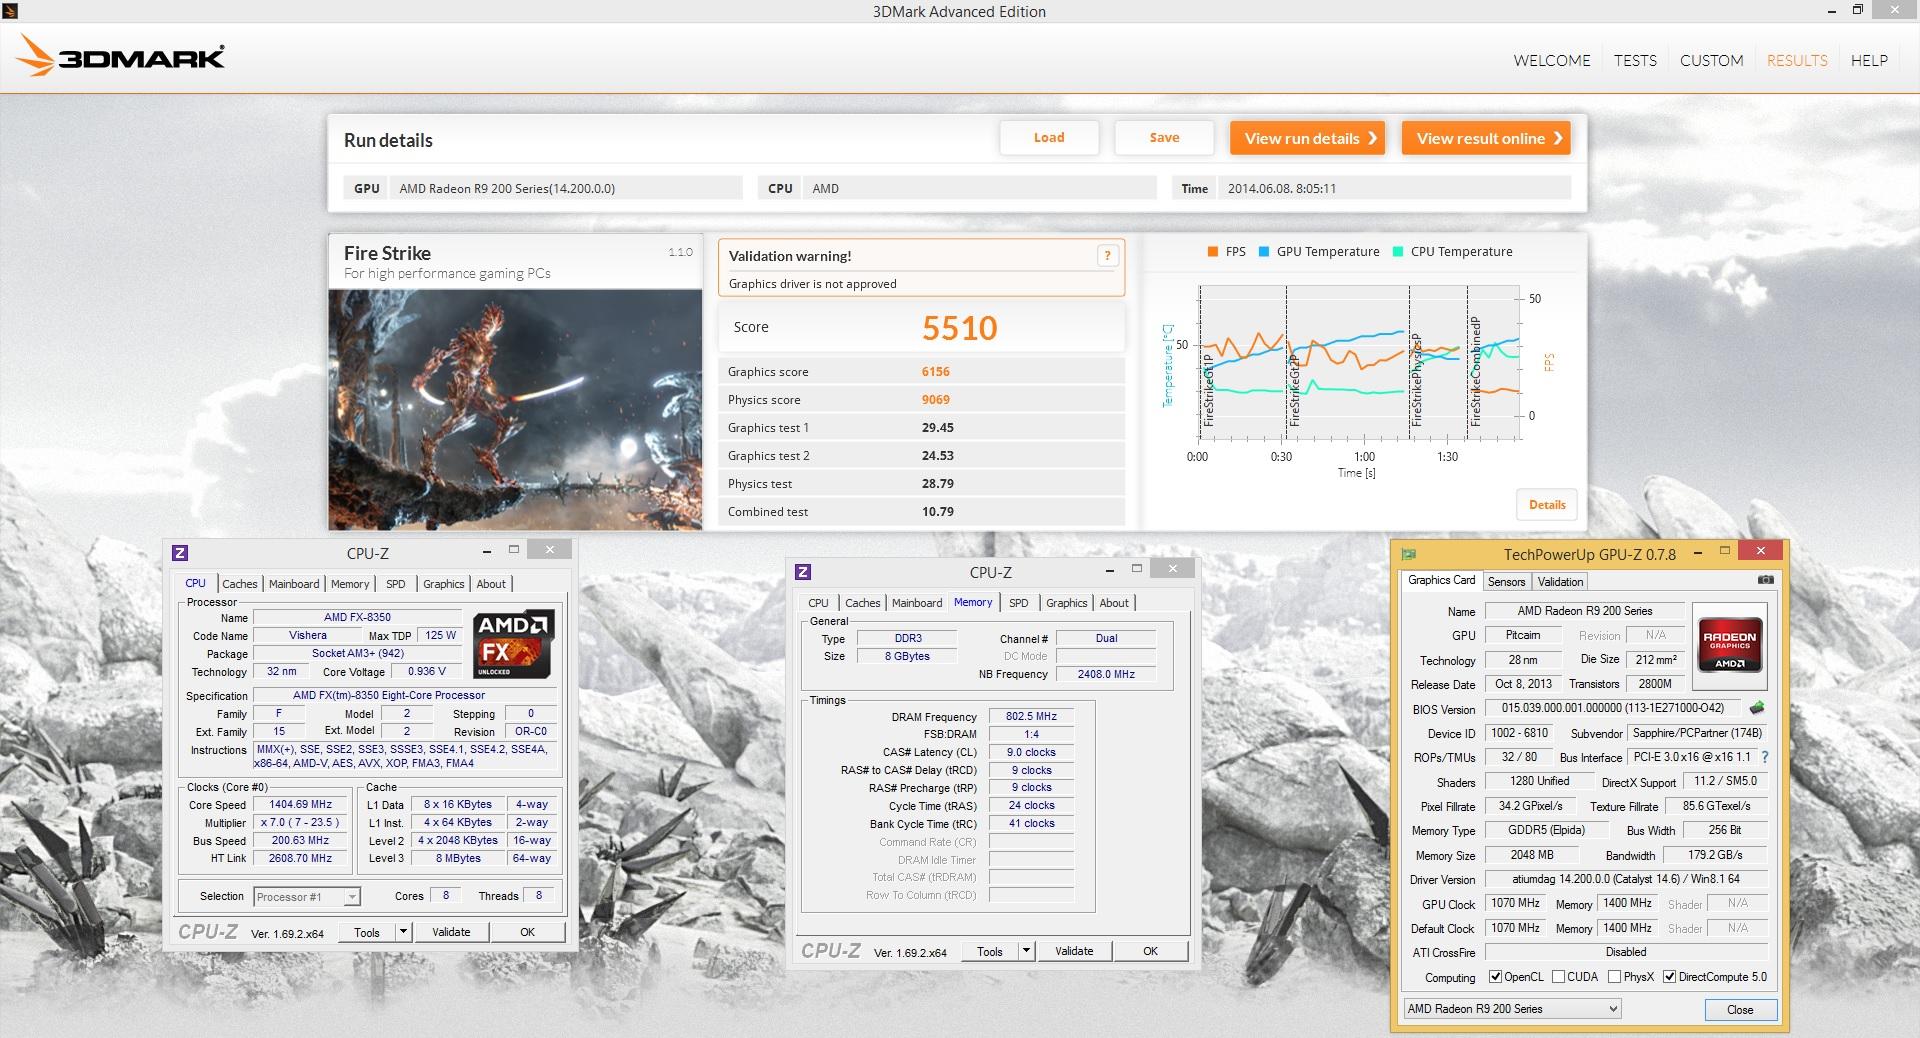Click the Save button in Run details

1164,138
